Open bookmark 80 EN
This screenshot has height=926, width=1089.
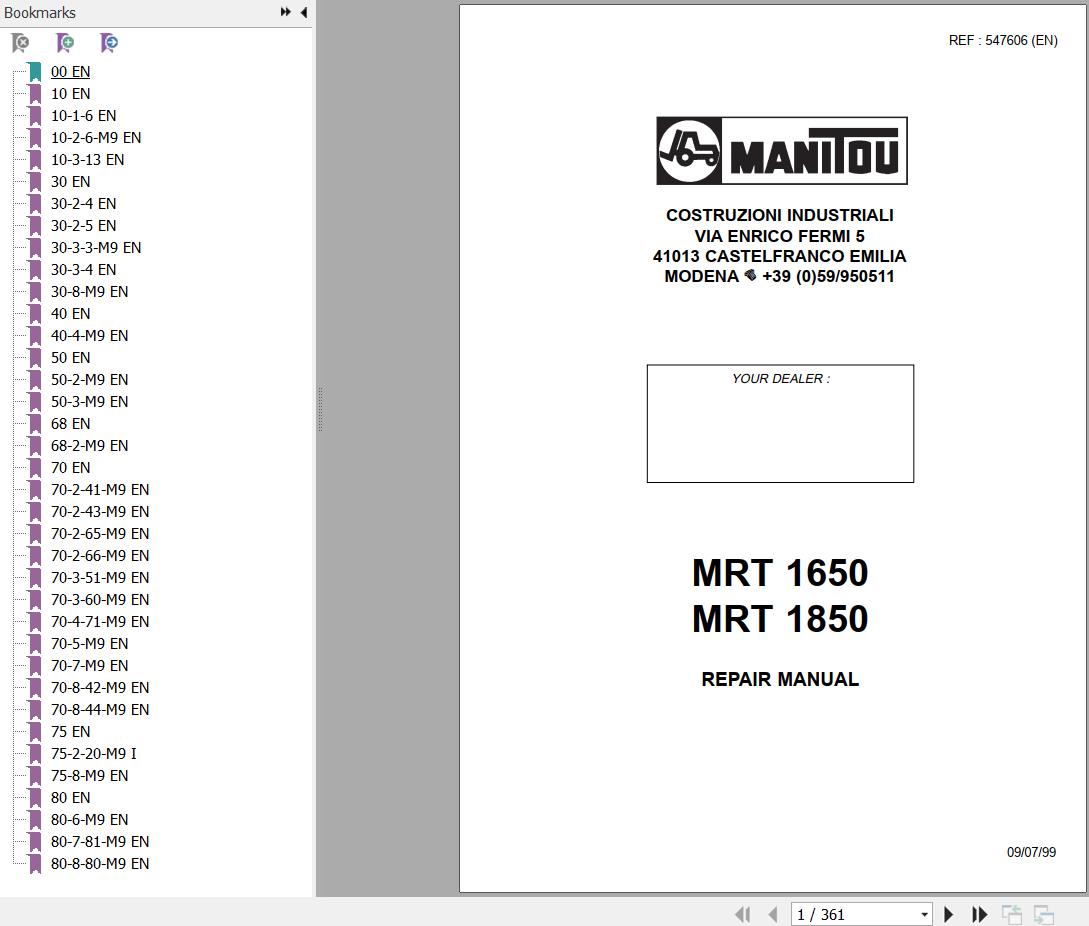70,797
